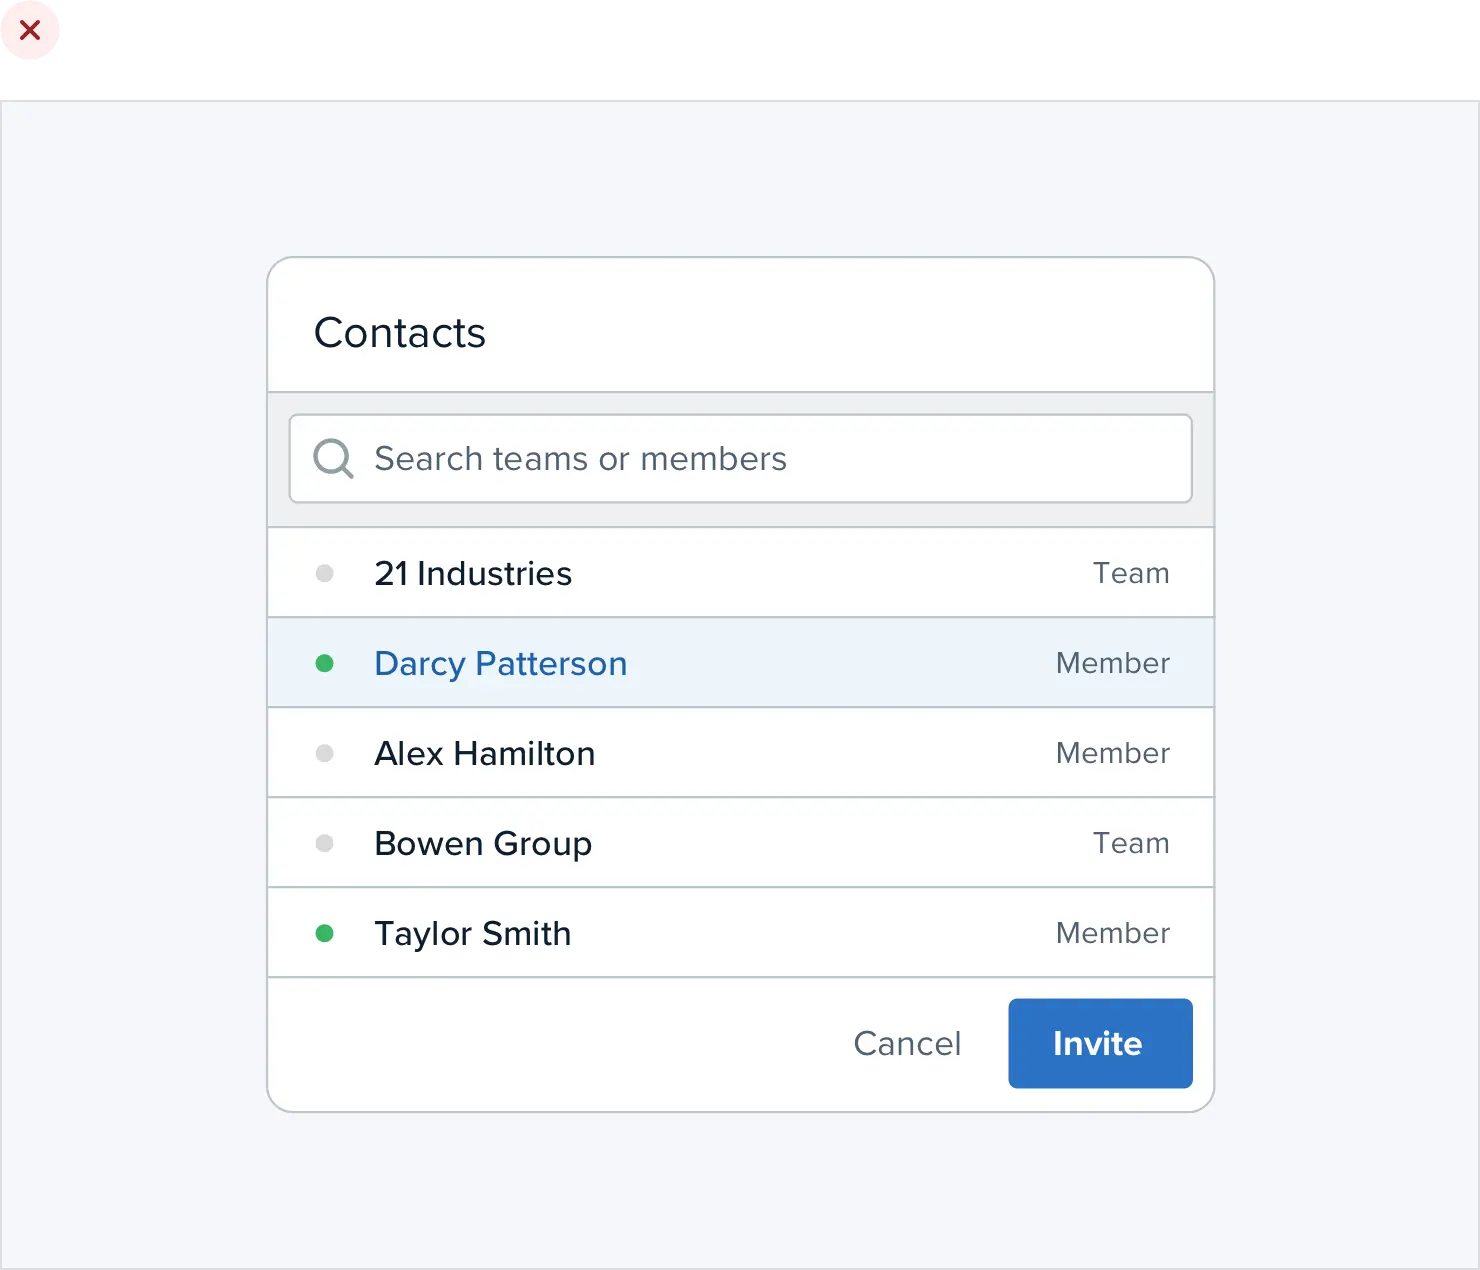The width and height of the screenshot is (1480, 1270).
Task: Click green status dot beside Darcy Patterson
Action: coord(324,663)
